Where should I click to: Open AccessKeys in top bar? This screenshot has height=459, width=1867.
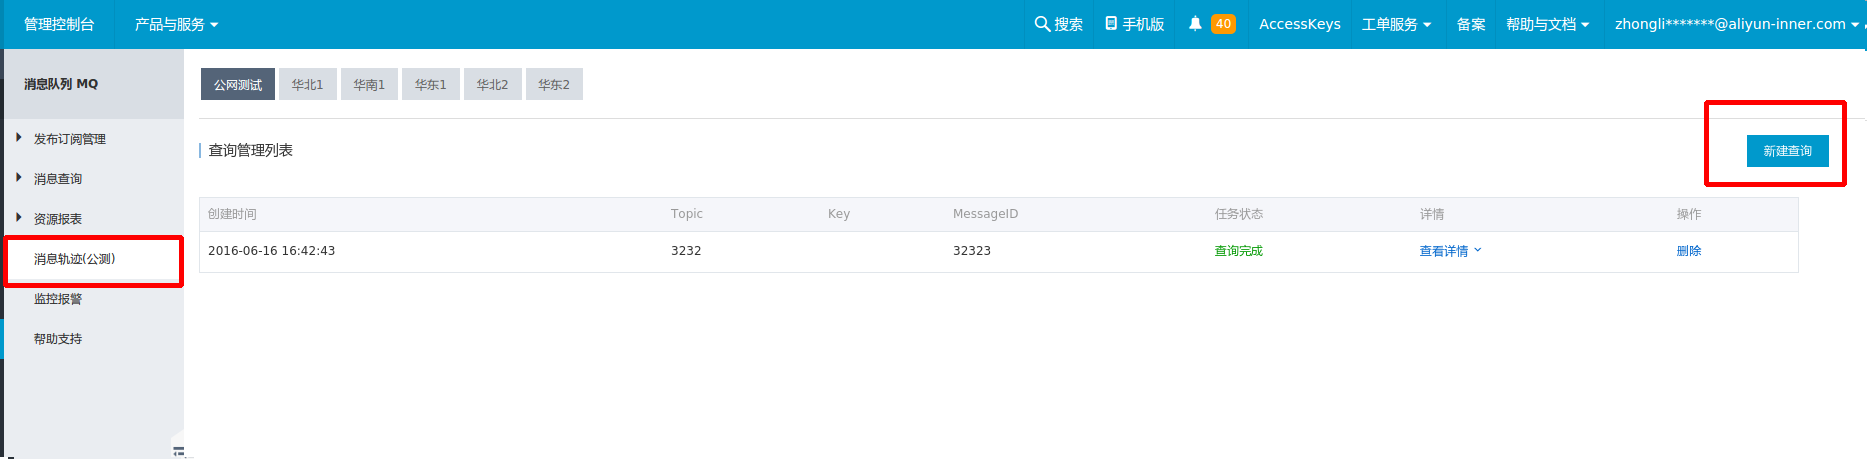(x=1300, y=24)
